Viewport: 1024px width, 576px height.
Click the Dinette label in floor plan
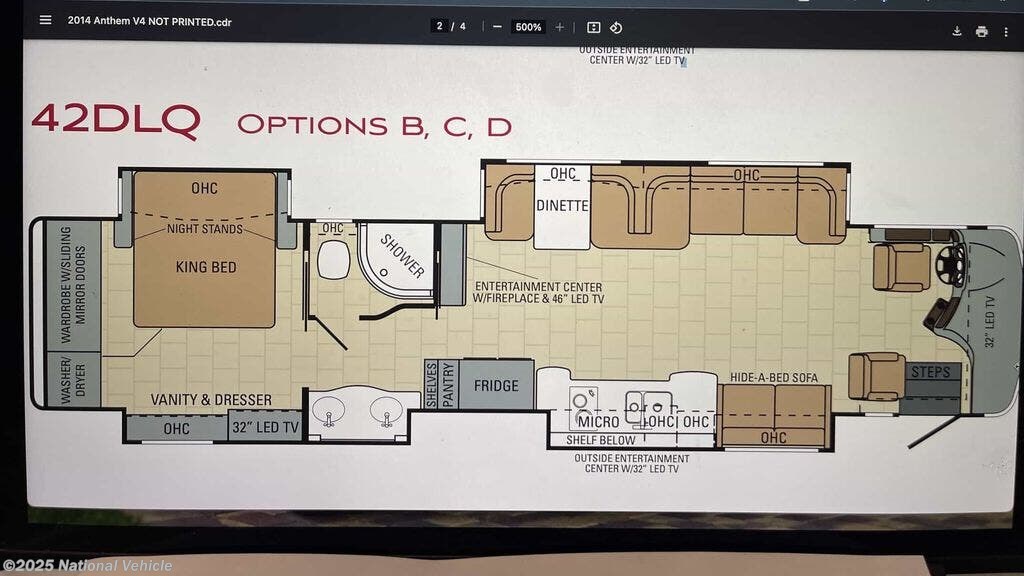561,206
